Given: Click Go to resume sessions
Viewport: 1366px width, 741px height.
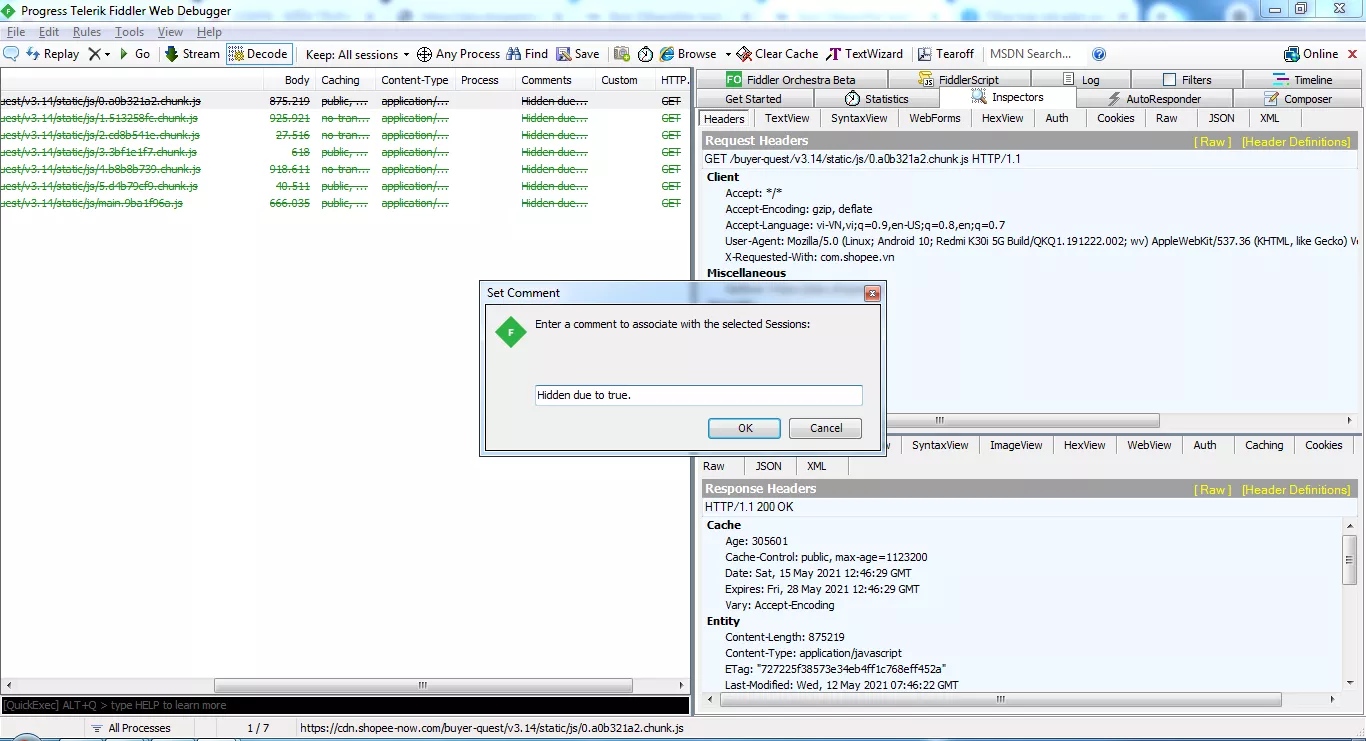Looking at the screenshot, I should pos(135,54).
